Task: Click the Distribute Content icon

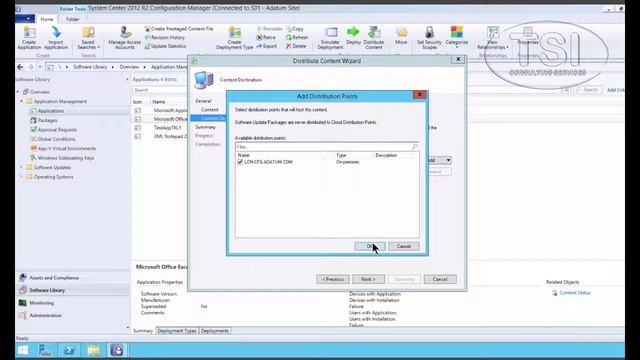Action: [373, 38]
